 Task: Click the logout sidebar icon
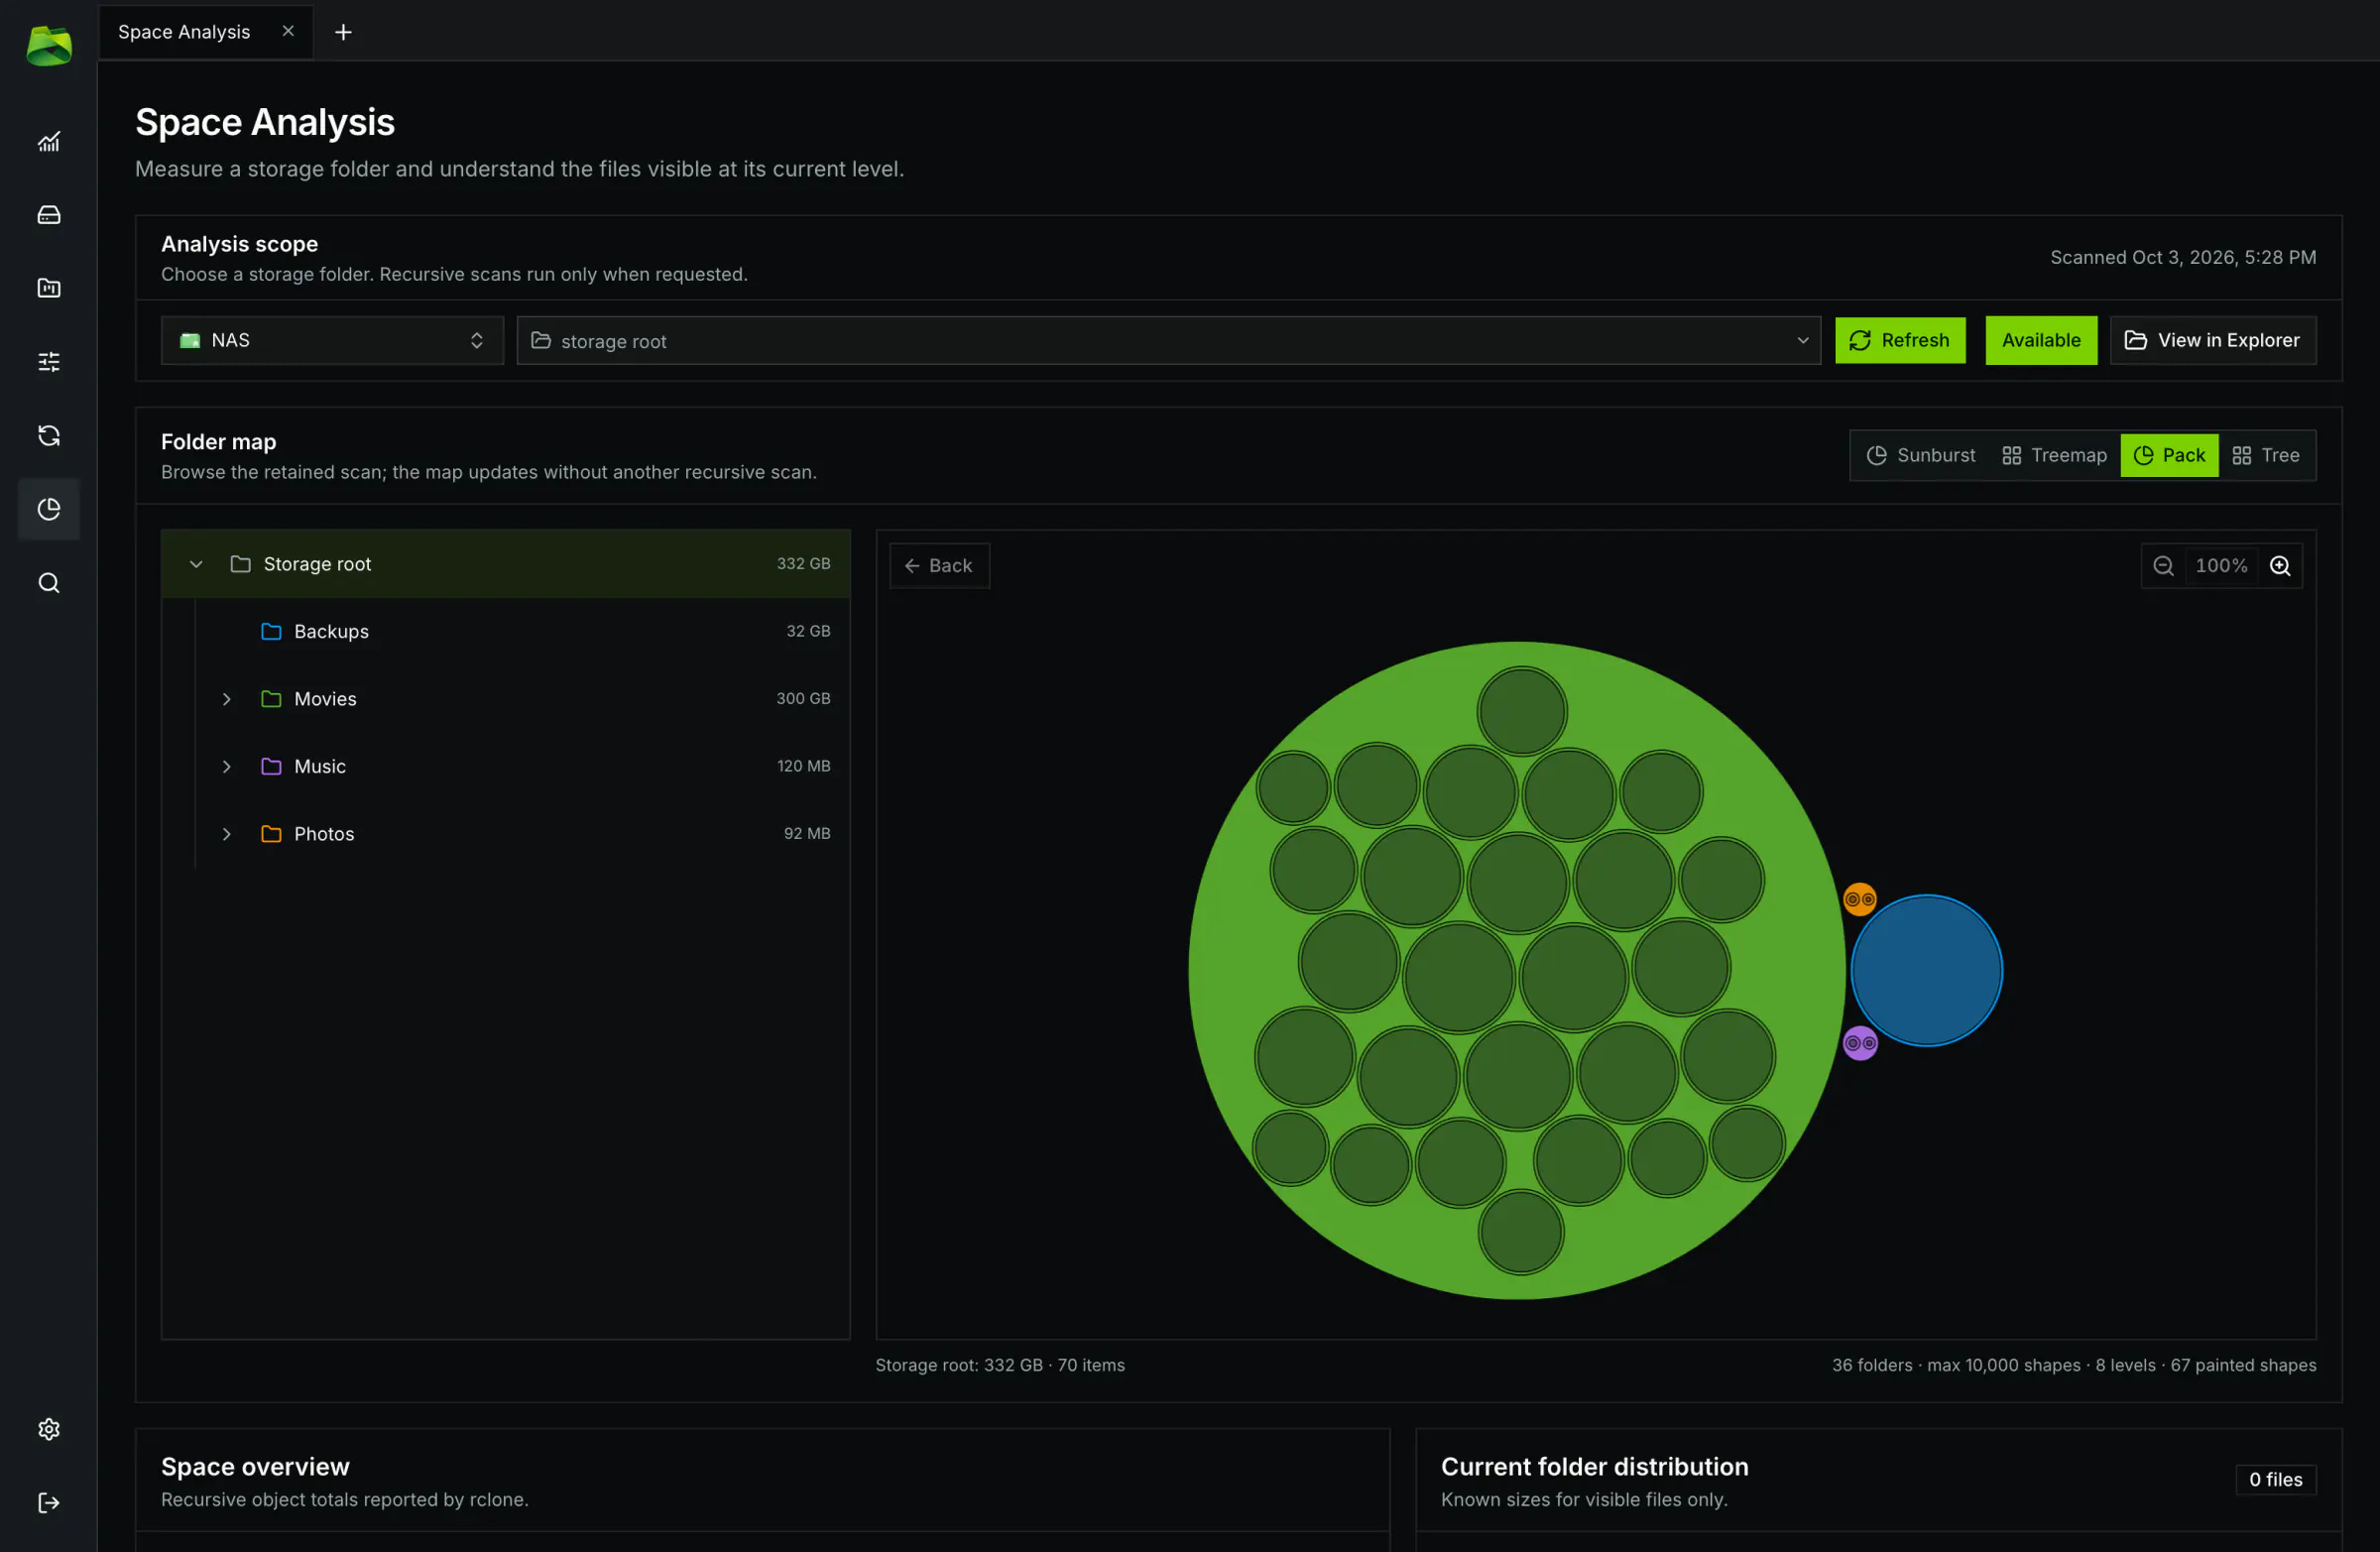point(48,1503)
